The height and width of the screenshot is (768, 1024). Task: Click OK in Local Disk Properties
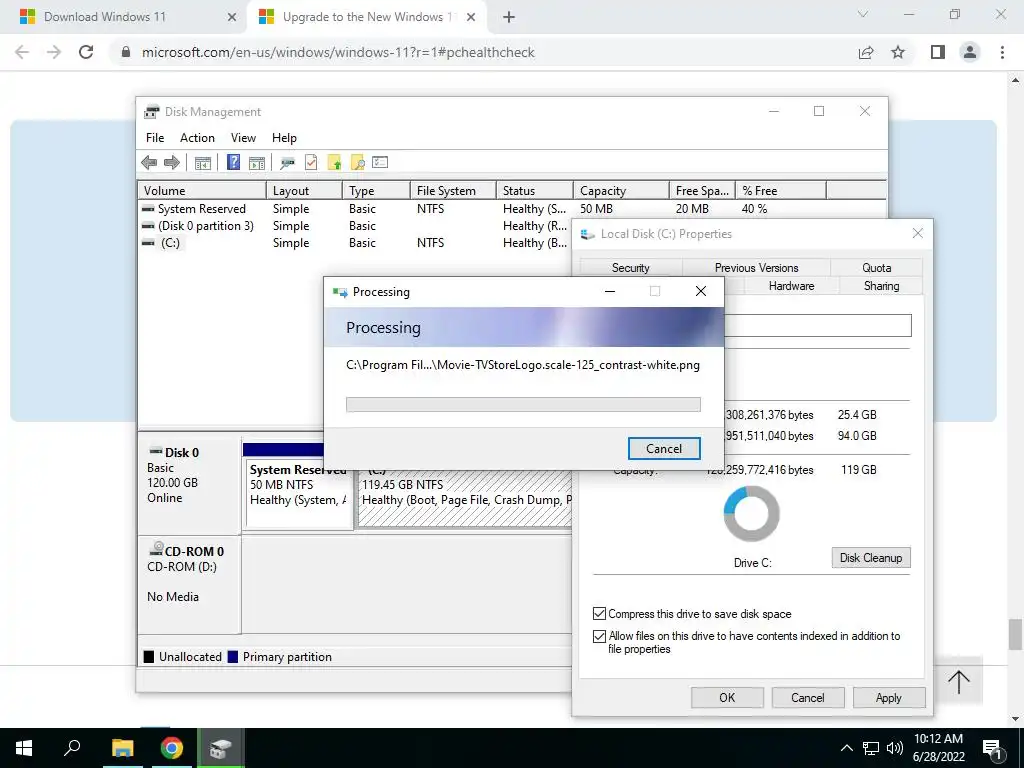[x=727, y=697]
